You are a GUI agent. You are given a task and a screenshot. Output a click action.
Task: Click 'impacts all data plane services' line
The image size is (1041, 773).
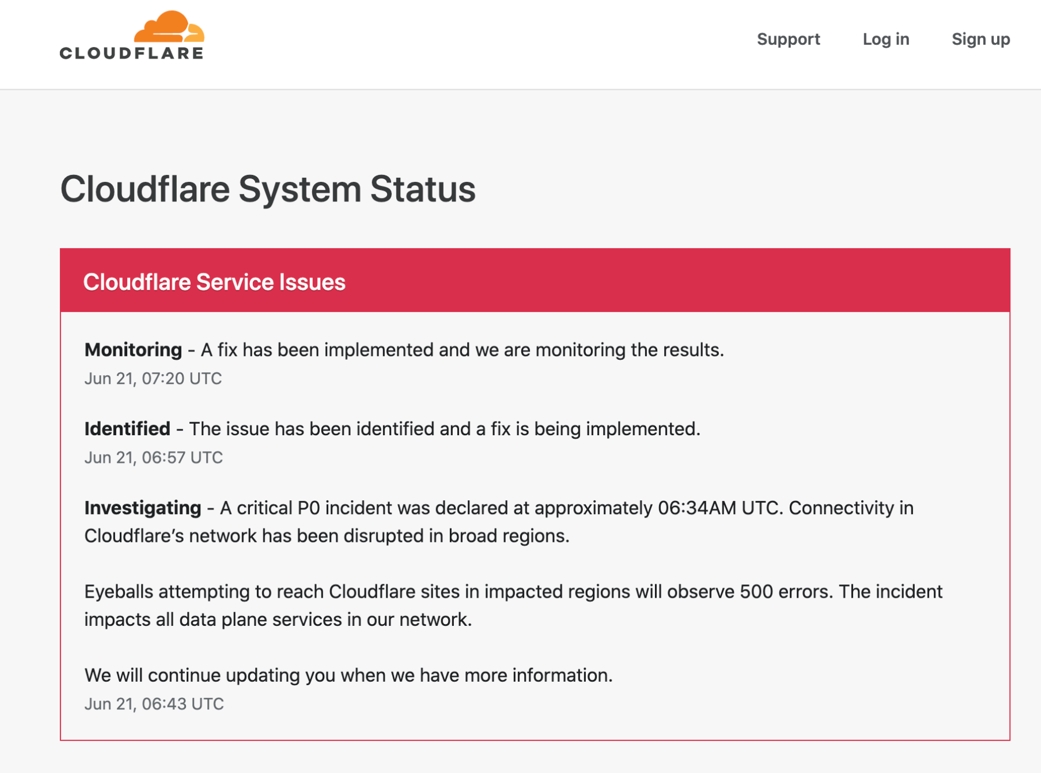[278, 619]
